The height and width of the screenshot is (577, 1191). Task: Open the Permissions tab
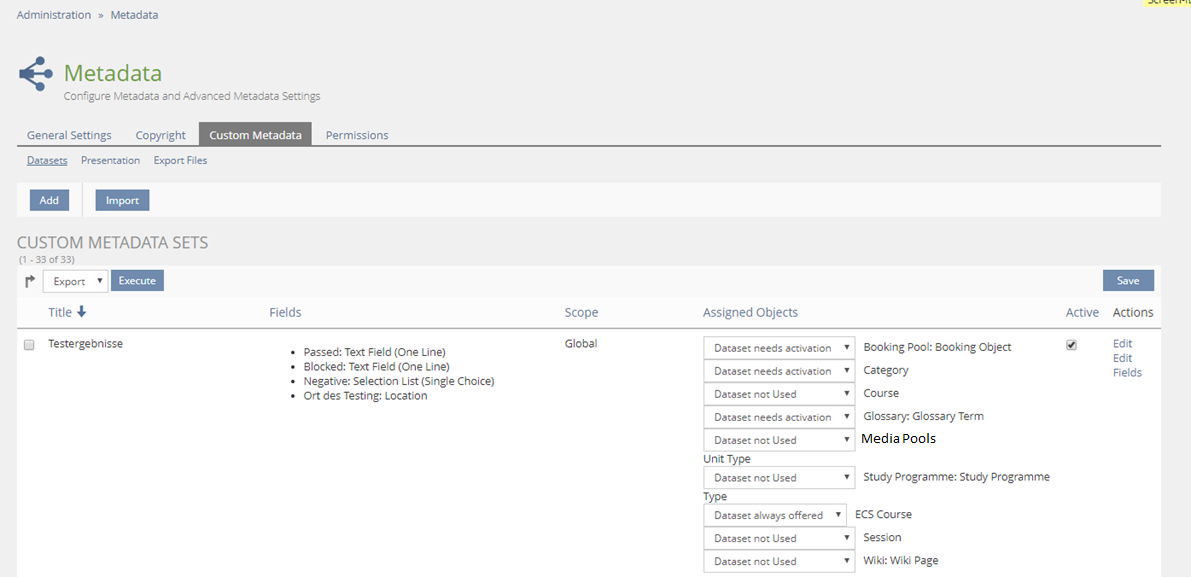click(357, 135)
